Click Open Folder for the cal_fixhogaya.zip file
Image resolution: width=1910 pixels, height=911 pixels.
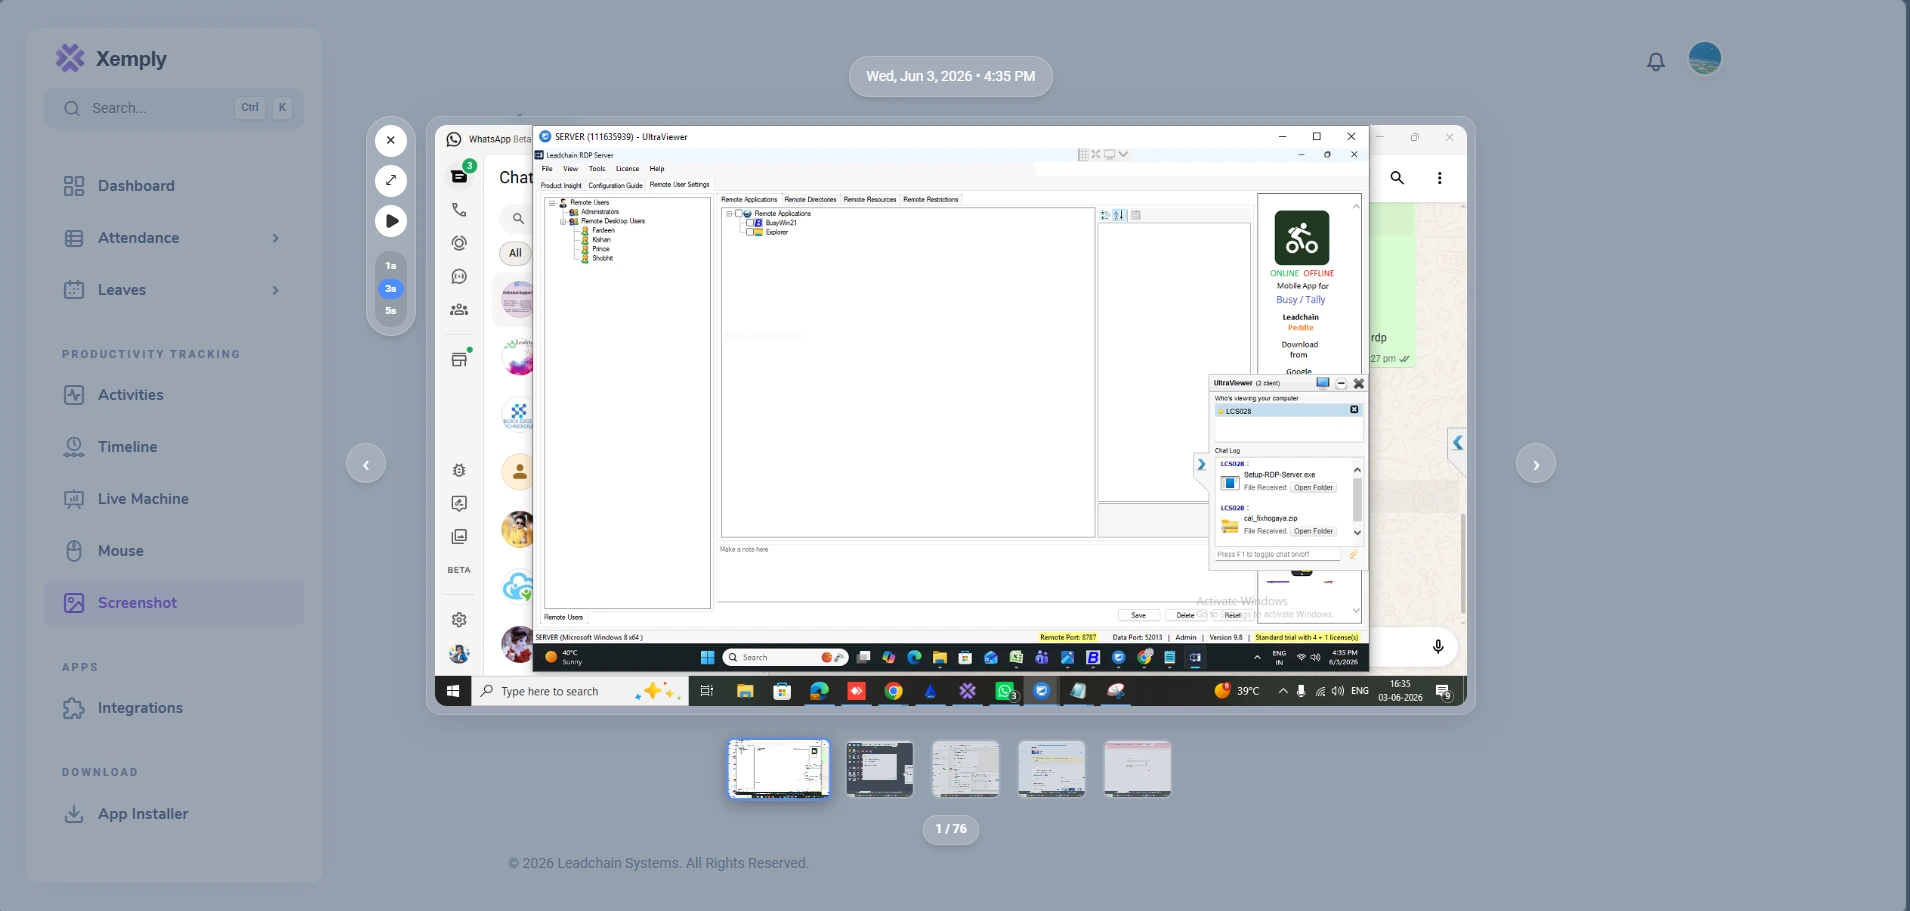tap(1313, 531)
